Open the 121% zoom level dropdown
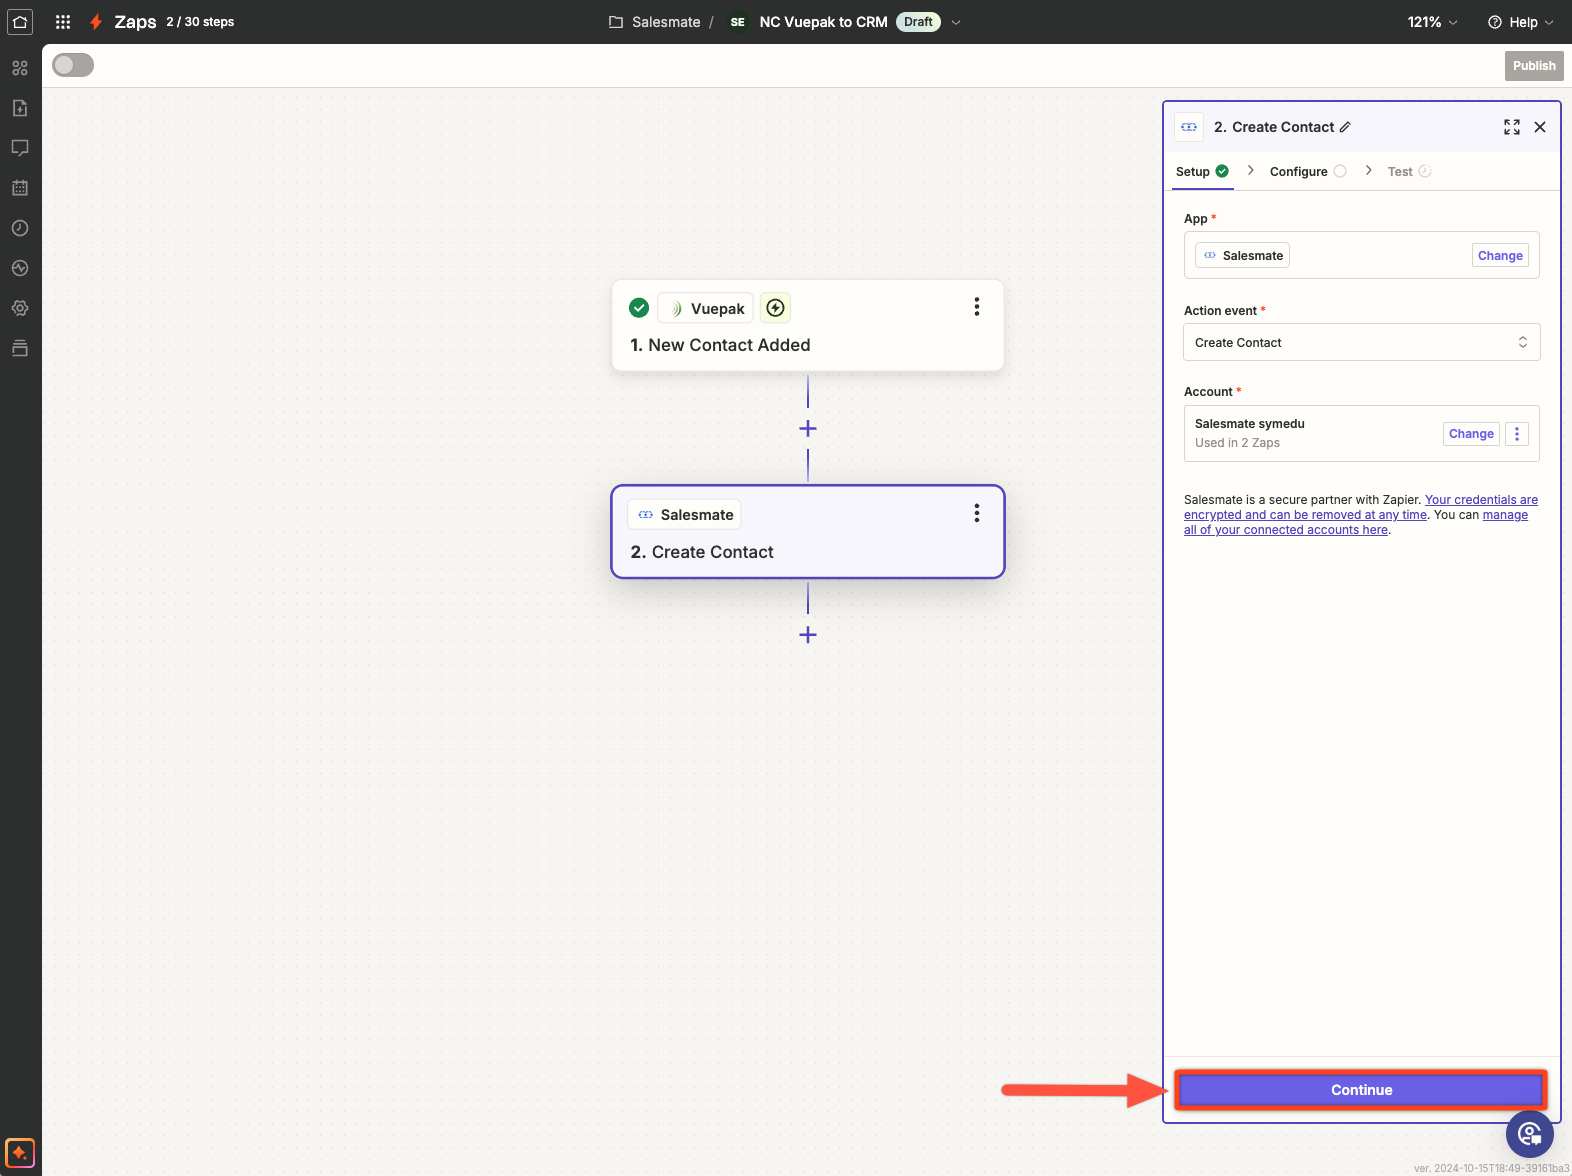 point(1432,22)
